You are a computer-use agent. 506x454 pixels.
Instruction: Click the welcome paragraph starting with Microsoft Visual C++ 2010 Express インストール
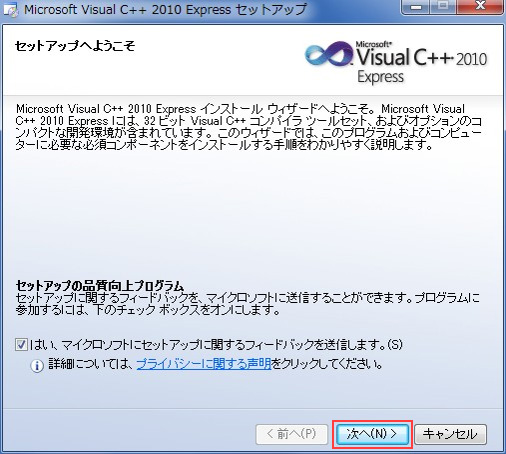tap(249, 127)
